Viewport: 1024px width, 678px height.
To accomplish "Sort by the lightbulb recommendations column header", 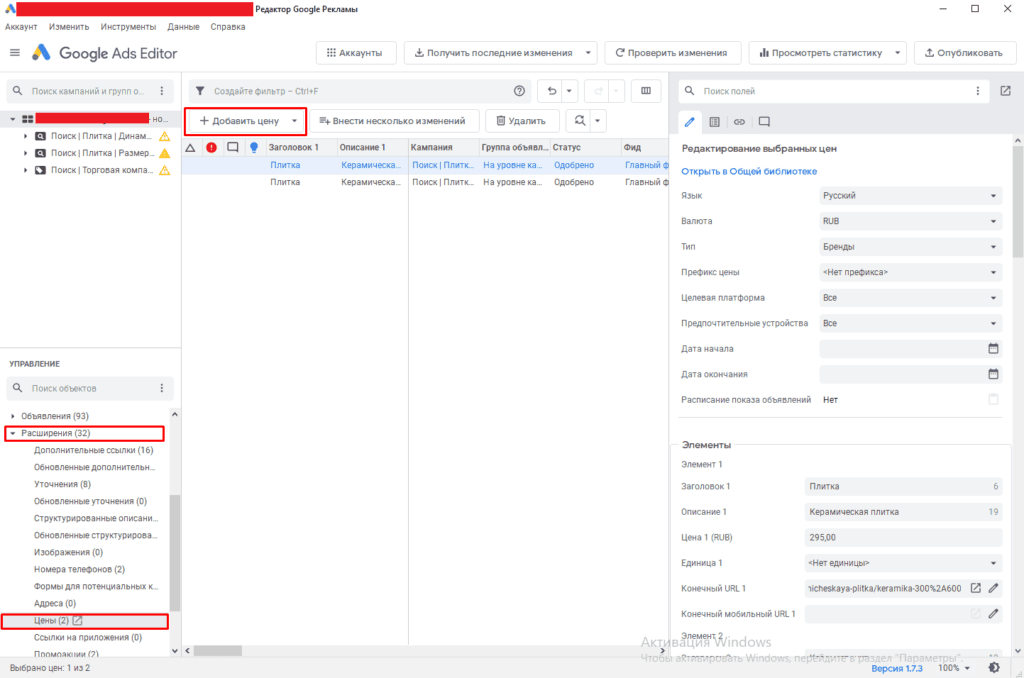I will 254,148.
